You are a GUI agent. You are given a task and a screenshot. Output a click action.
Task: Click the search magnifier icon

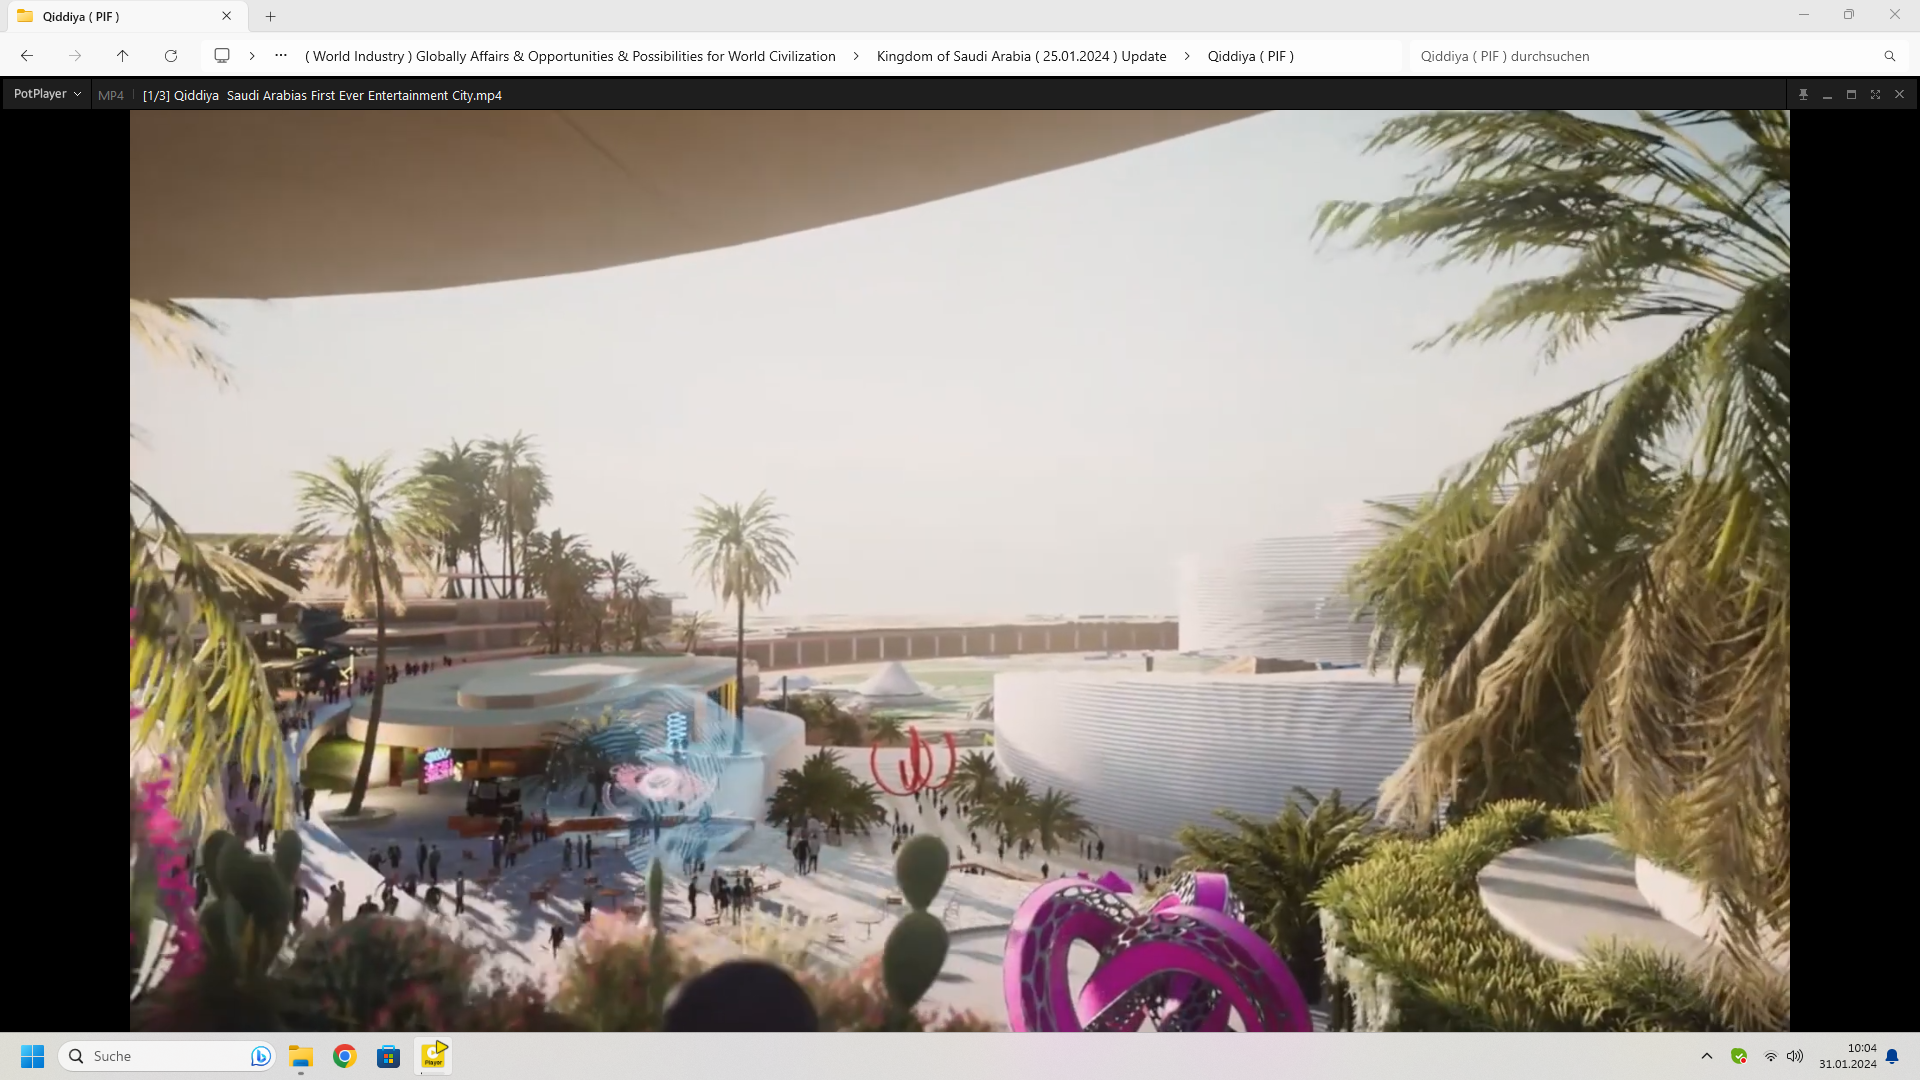(1889, 56)
